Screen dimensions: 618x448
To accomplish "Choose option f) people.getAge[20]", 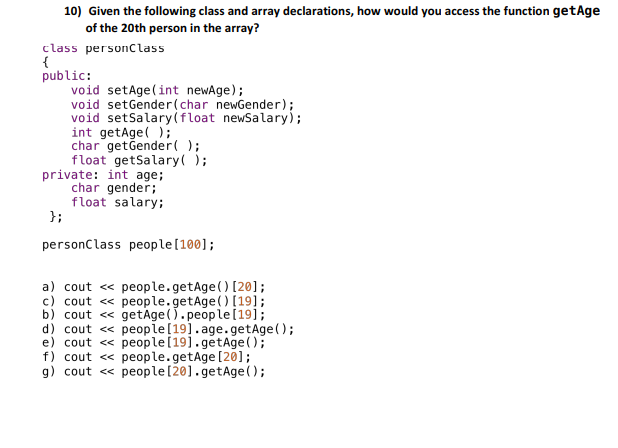I will pos(147,357).
